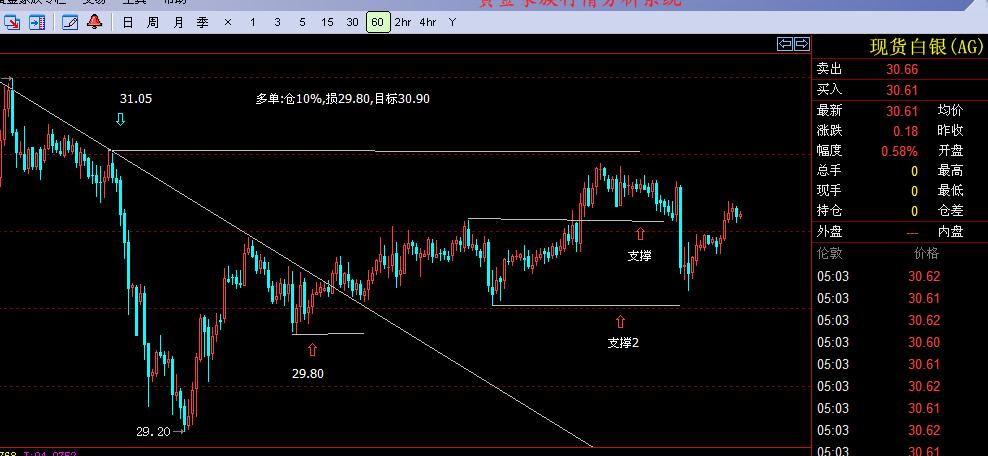Click the right arrow button above chart
The image size is (988, 456).
tap(801, 43)
